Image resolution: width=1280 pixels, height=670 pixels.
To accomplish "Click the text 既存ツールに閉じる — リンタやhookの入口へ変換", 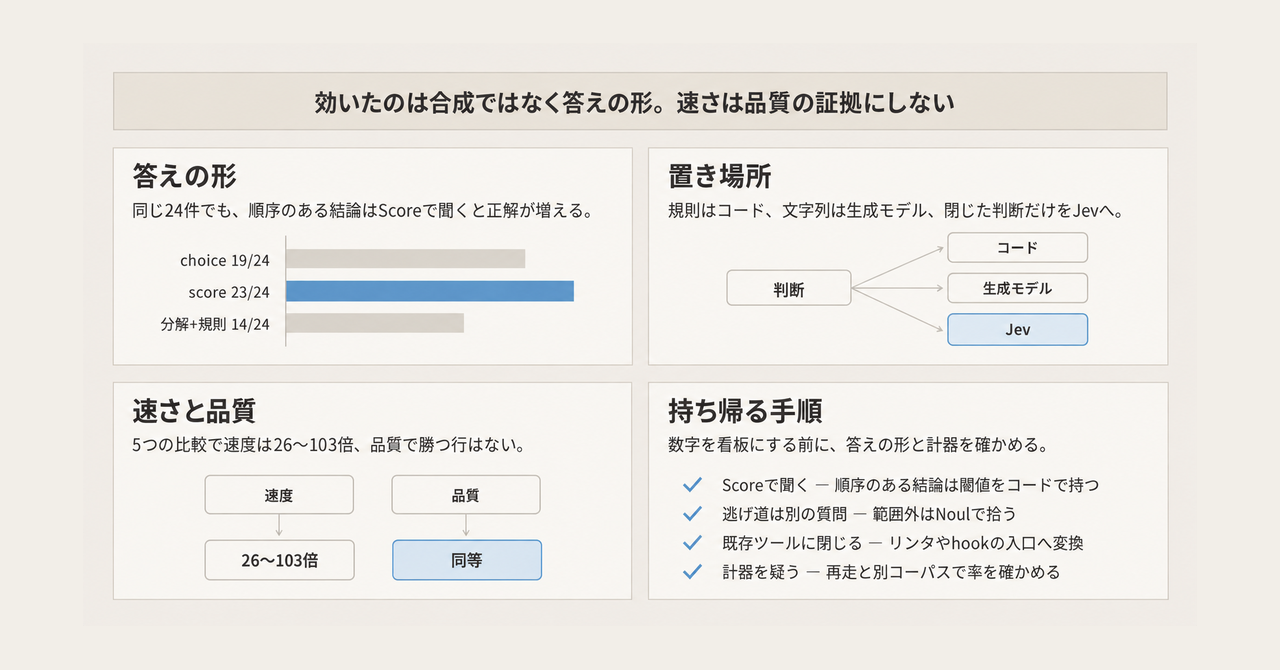I will coord(902,543).
